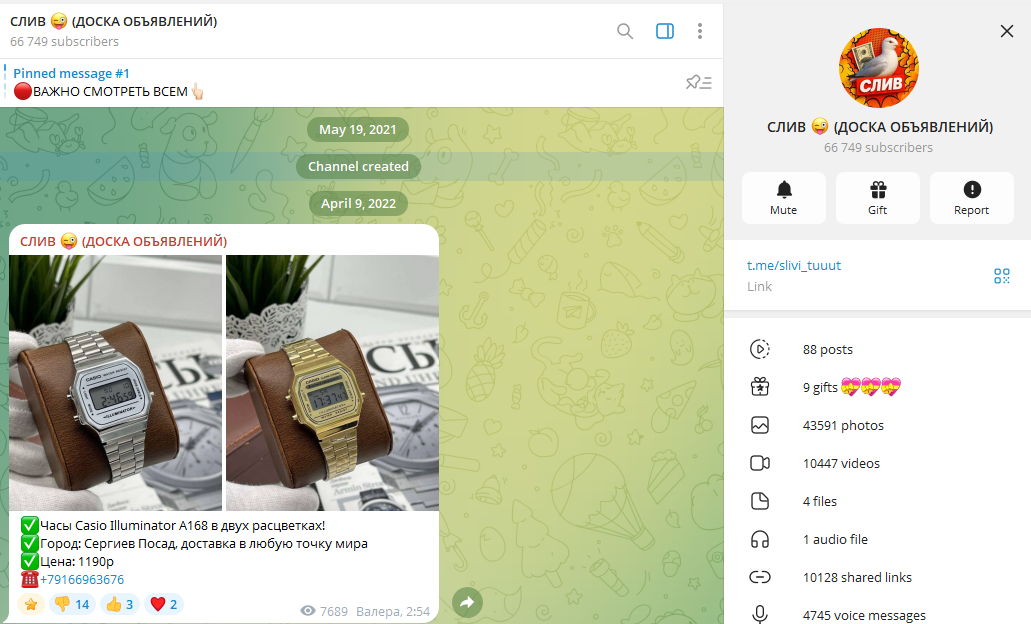Show the QR code for the channel link
The image size is (1031, 624).
tap(1001, 276)
